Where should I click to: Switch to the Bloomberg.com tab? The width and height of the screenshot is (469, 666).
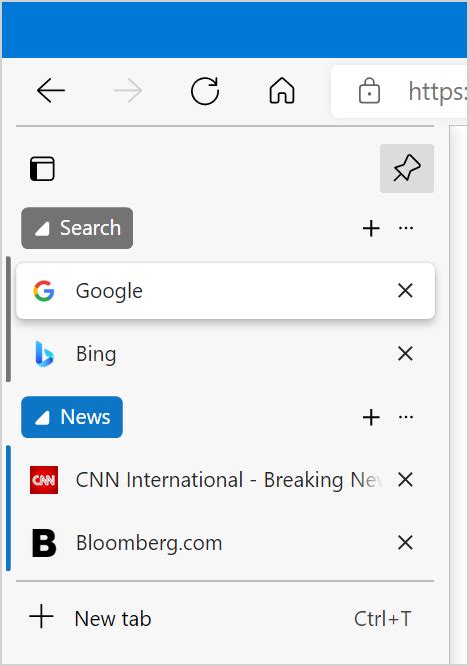click(x=225, y=543)
